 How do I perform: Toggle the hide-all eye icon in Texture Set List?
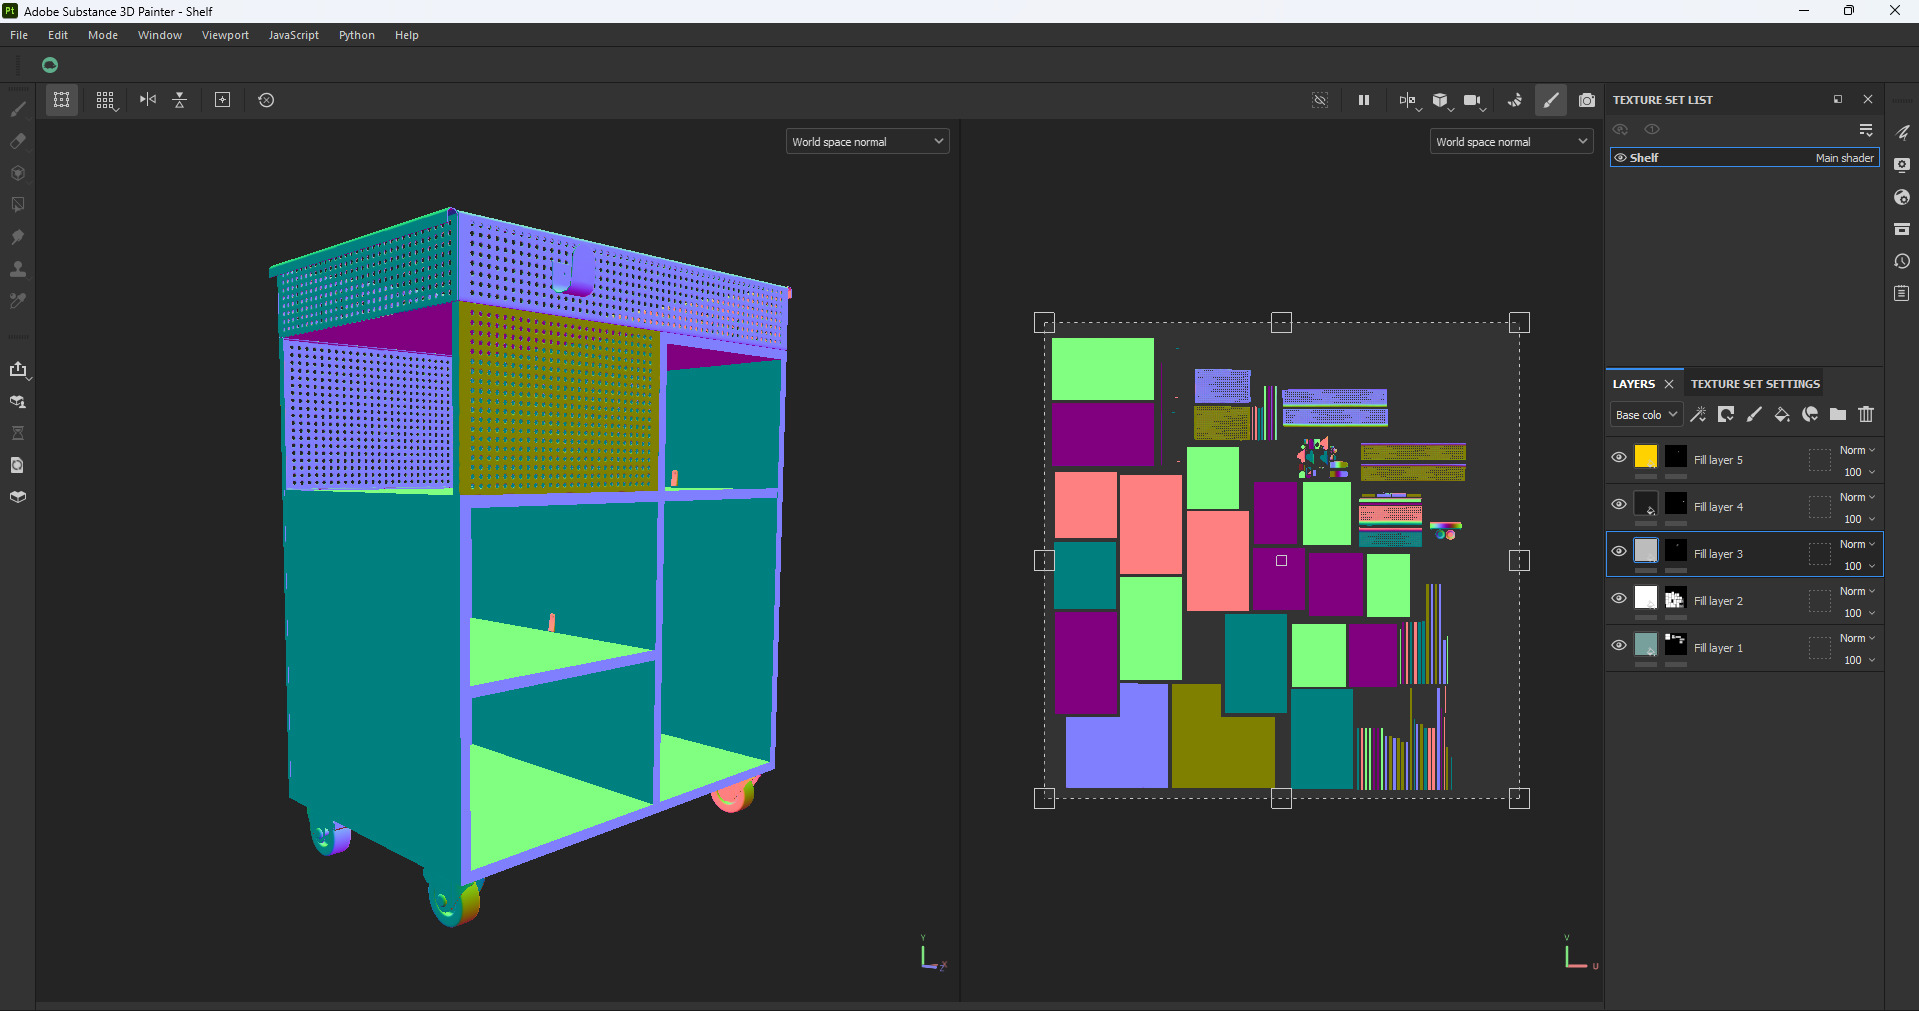[x=1620, y=129]
